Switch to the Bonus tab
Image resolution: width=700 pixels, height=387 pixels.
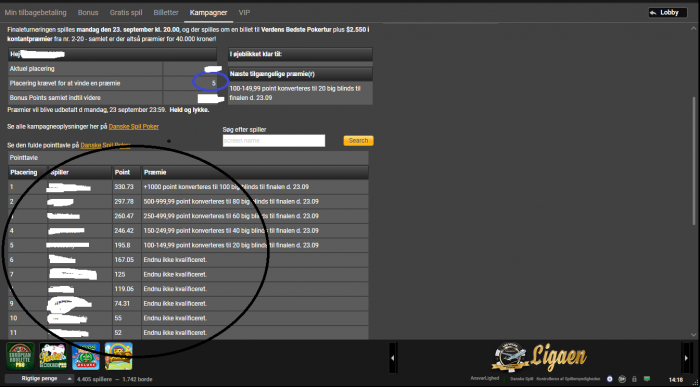tap(88, 12)
